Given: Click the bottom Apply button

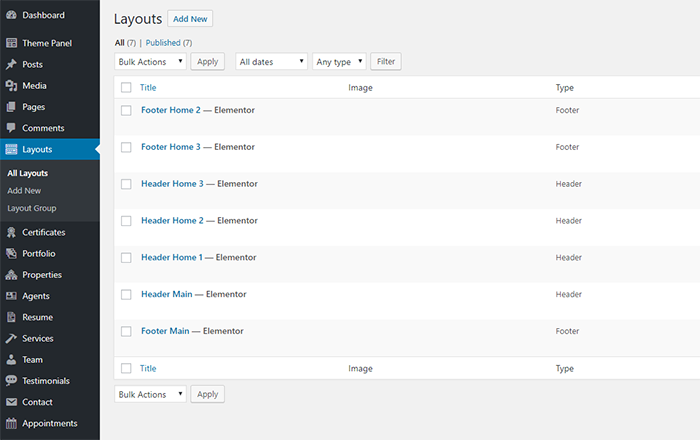Looking at the screenshot, I should tap(208, 394).
